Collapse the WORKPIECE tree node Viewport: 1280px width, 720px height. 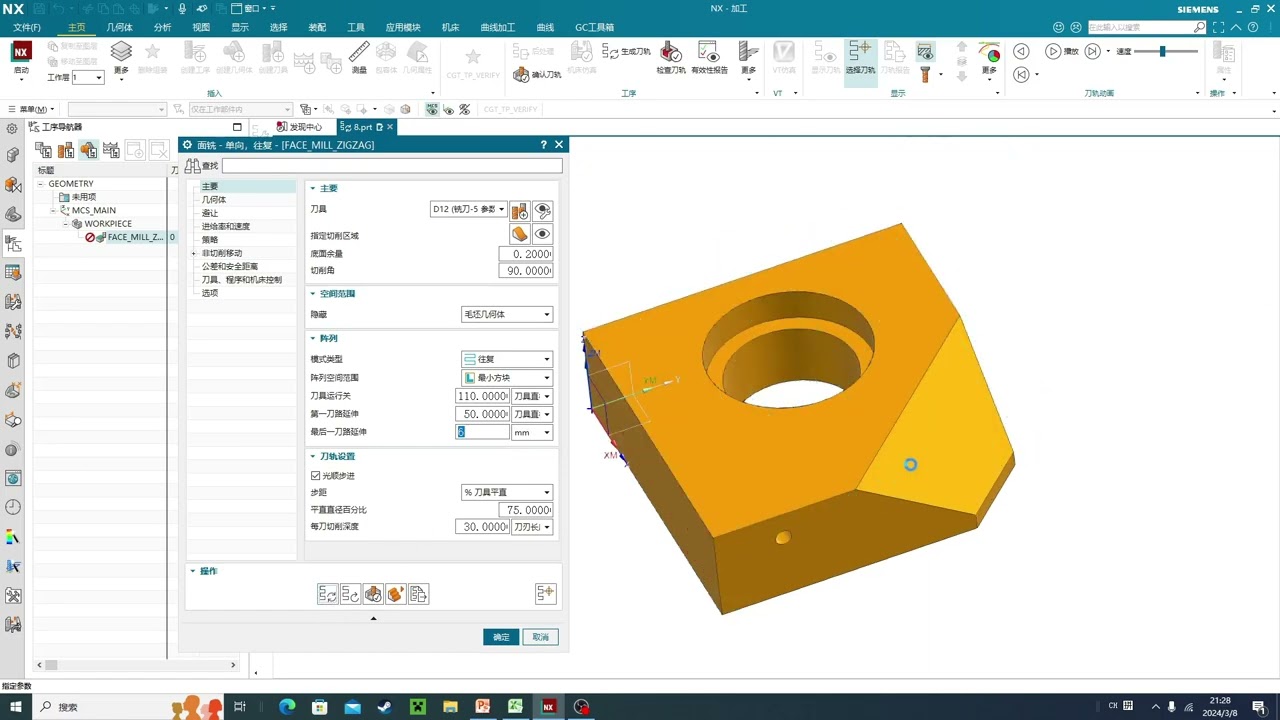pos(66,224)
